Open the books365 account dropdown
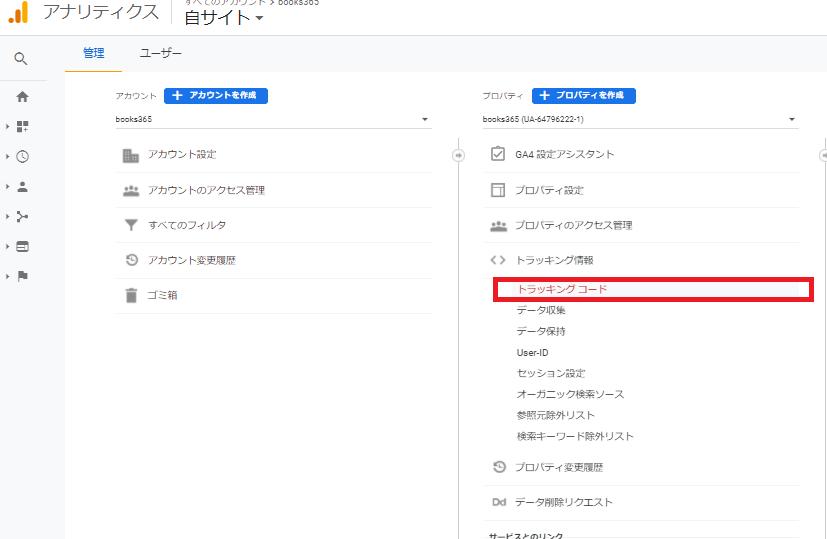Viewport: 827px width, 539px height. pos(273,120)
